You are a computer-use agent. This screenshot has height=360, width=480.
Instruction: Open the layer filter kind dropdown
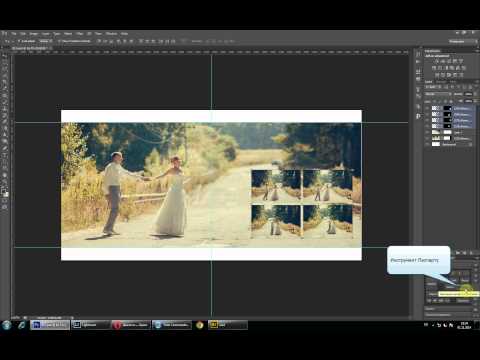pyautogui.click(x=432, y=87)
